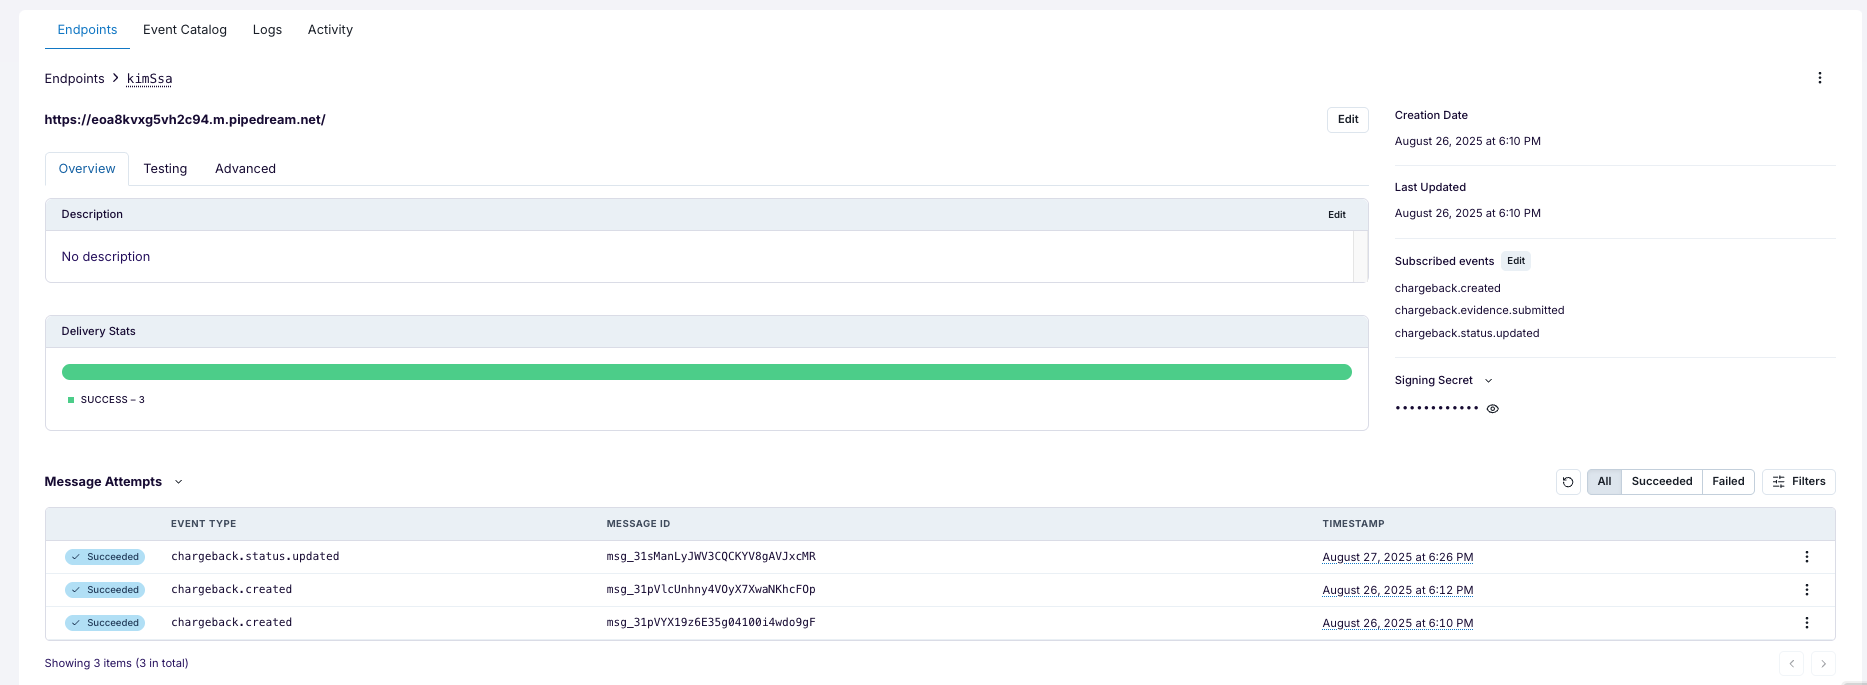Filter to Succeeded attempts

point(1661,482)
